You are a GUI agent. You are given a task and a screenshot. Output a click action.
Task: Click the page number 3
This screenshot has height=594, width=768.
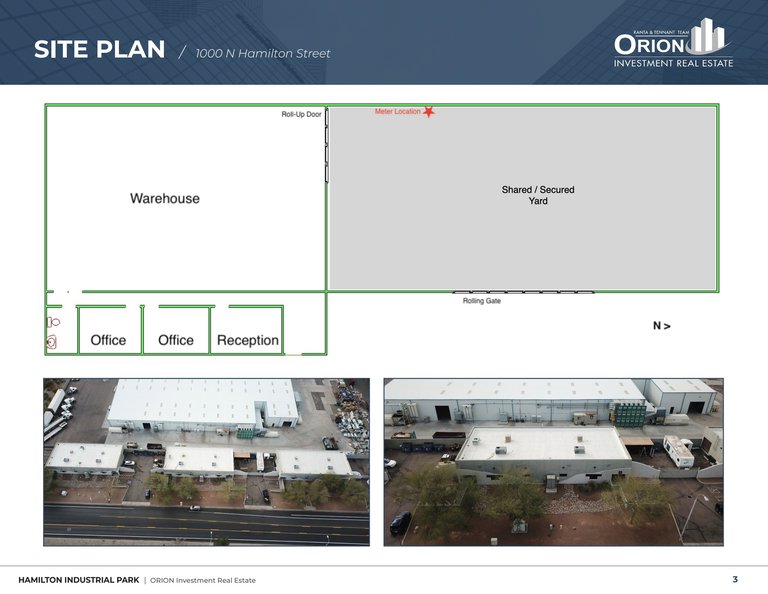click(735, 579)
